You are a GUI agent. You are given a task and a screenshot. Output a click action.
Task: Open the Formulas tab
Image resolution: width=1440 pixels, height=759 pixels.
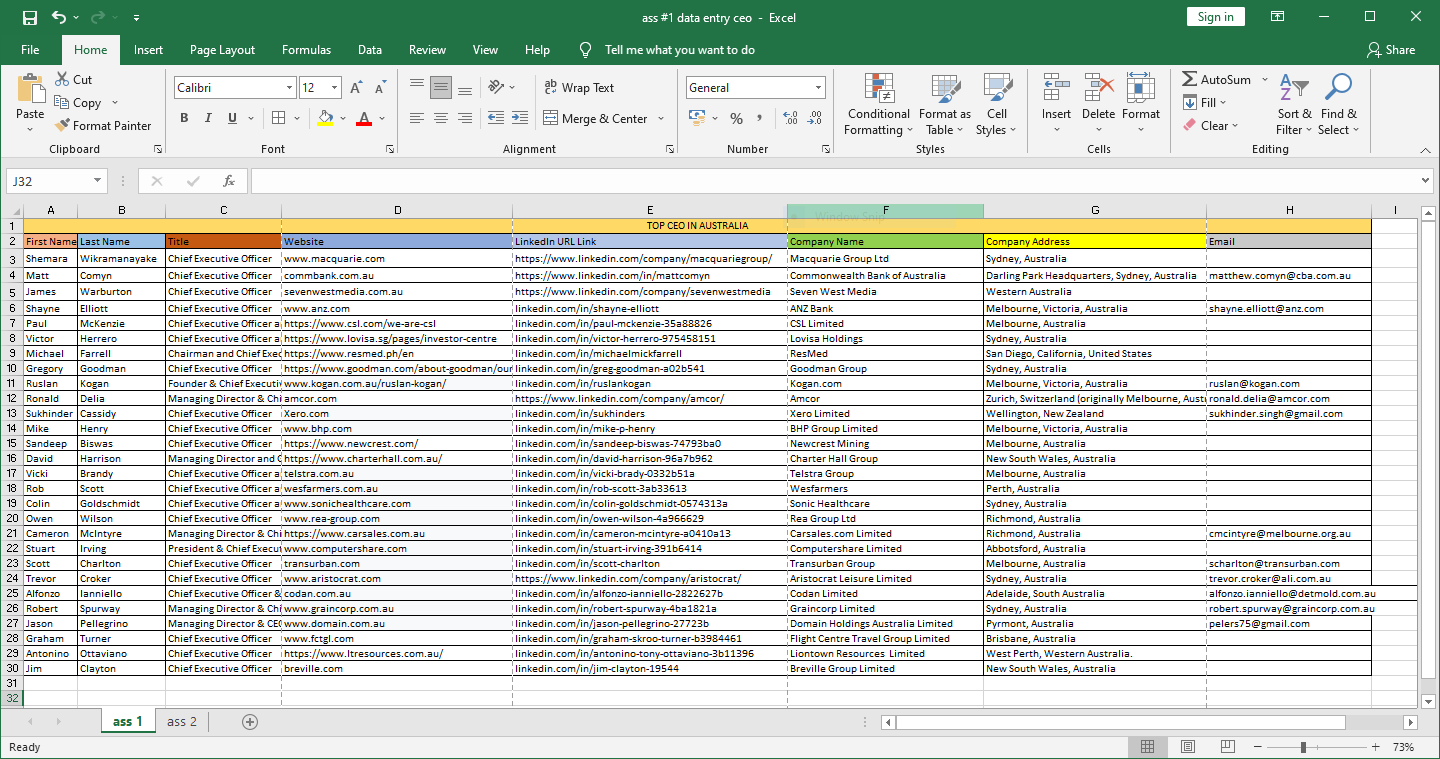tap(306, 50)
